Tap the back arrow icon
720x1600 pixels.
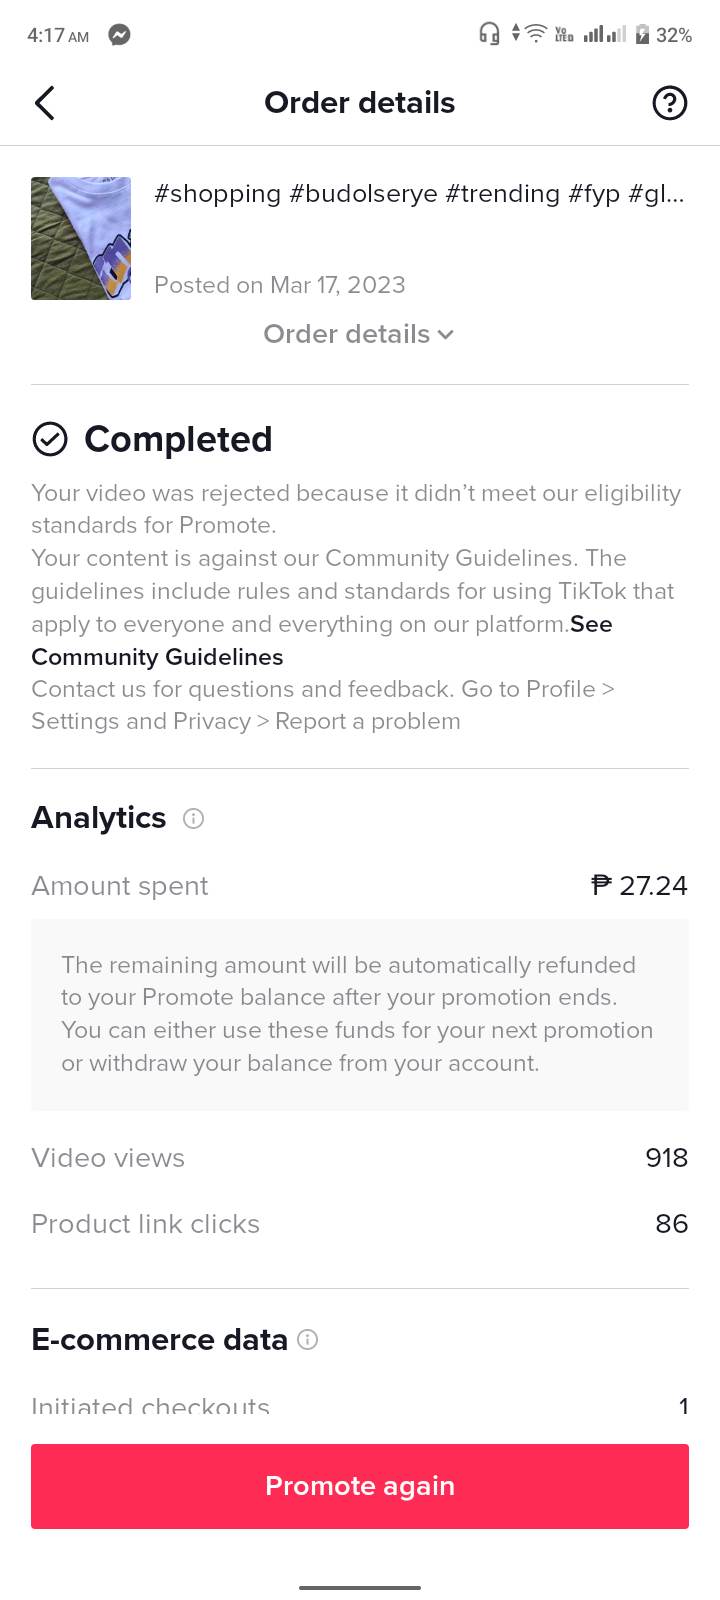click(45, 103)
